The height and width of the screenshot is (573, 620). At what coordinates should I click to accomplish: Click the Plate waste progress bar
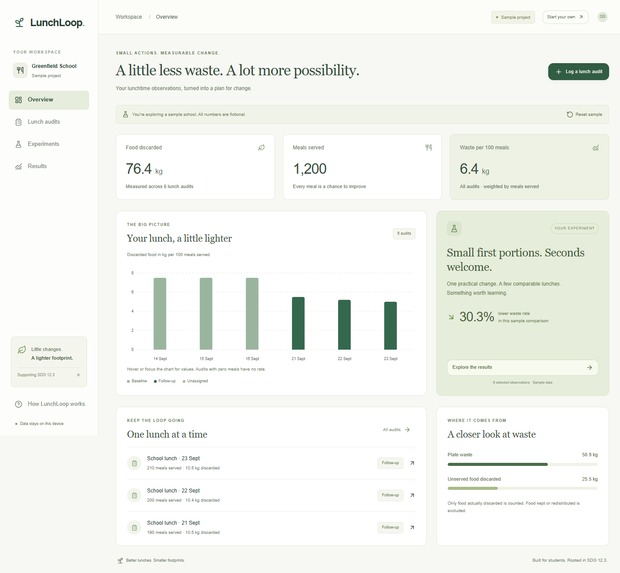[522, 464]
